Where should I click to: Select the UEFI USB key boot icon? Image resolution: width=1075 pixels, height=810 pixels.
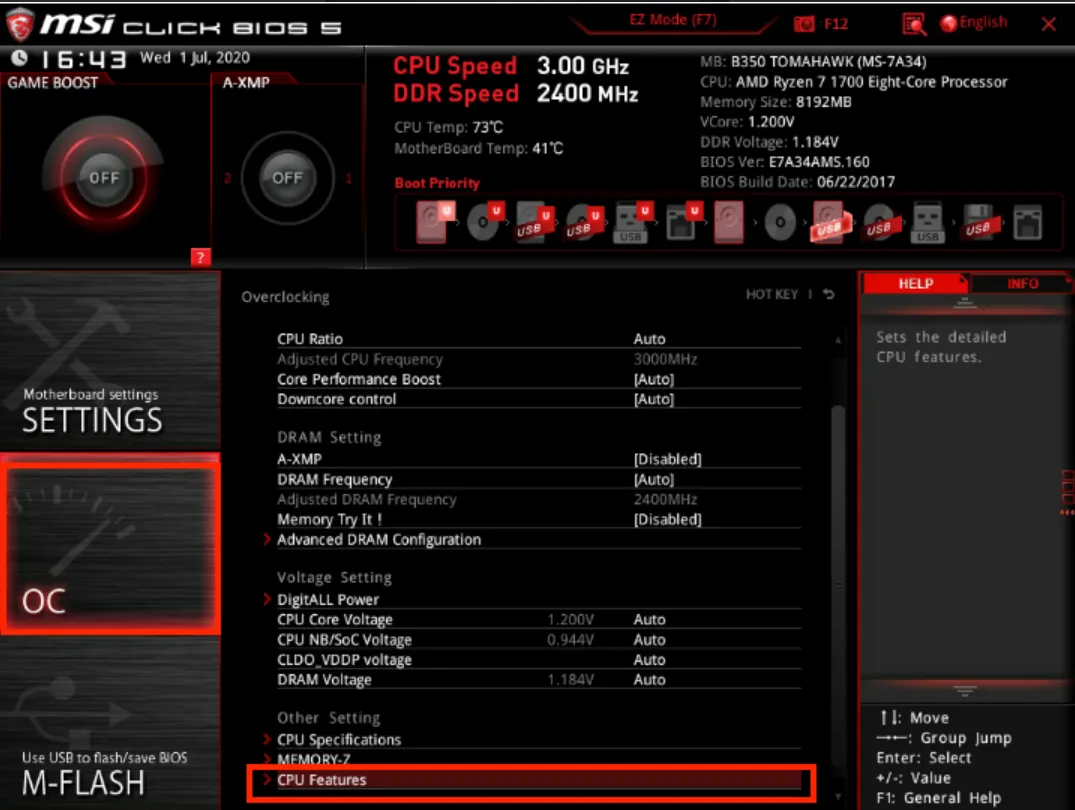[633, 222]
